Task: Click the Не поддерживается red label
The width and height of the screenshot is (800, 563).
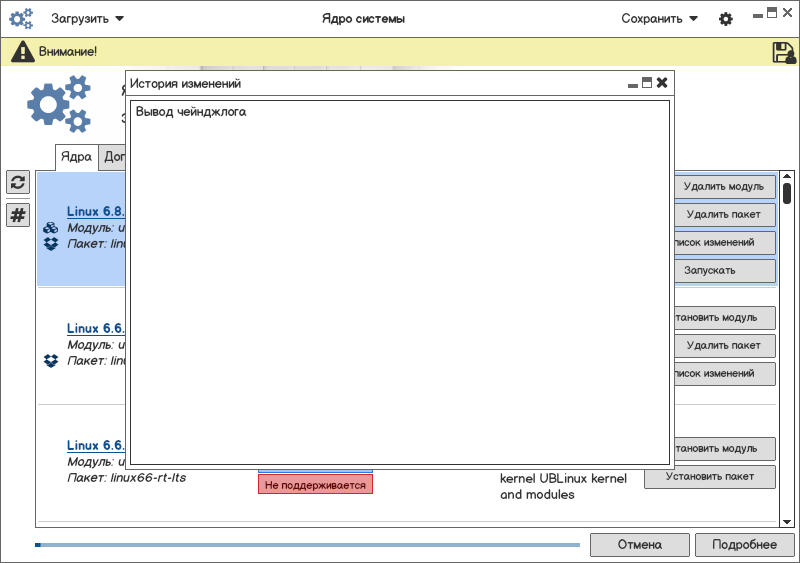Action: [x=315, y=485]
